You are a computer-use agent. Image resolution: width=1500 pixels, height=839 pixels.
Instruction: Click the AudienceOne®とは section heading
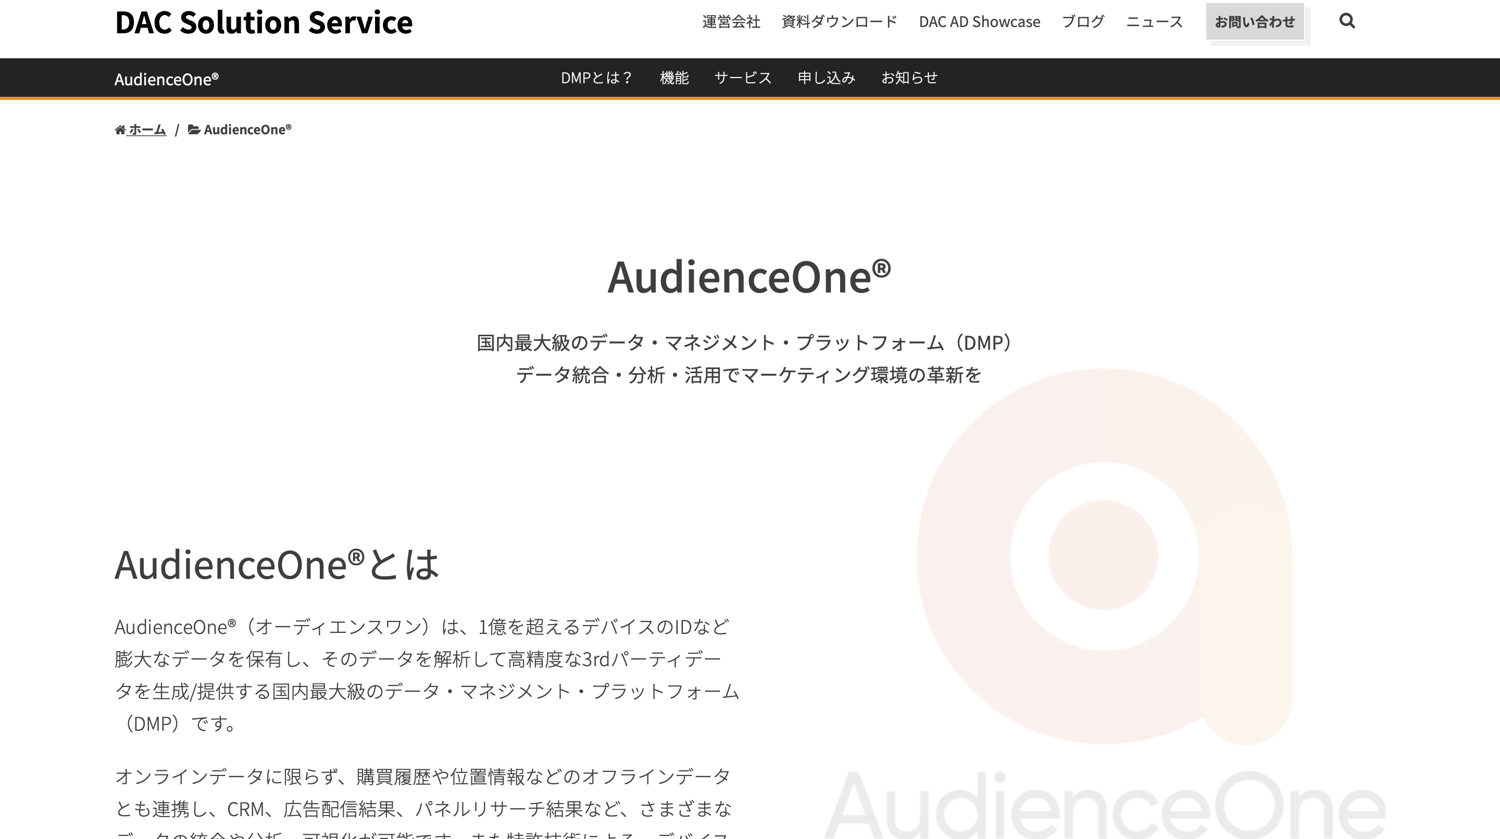click(x=277, y=564)
